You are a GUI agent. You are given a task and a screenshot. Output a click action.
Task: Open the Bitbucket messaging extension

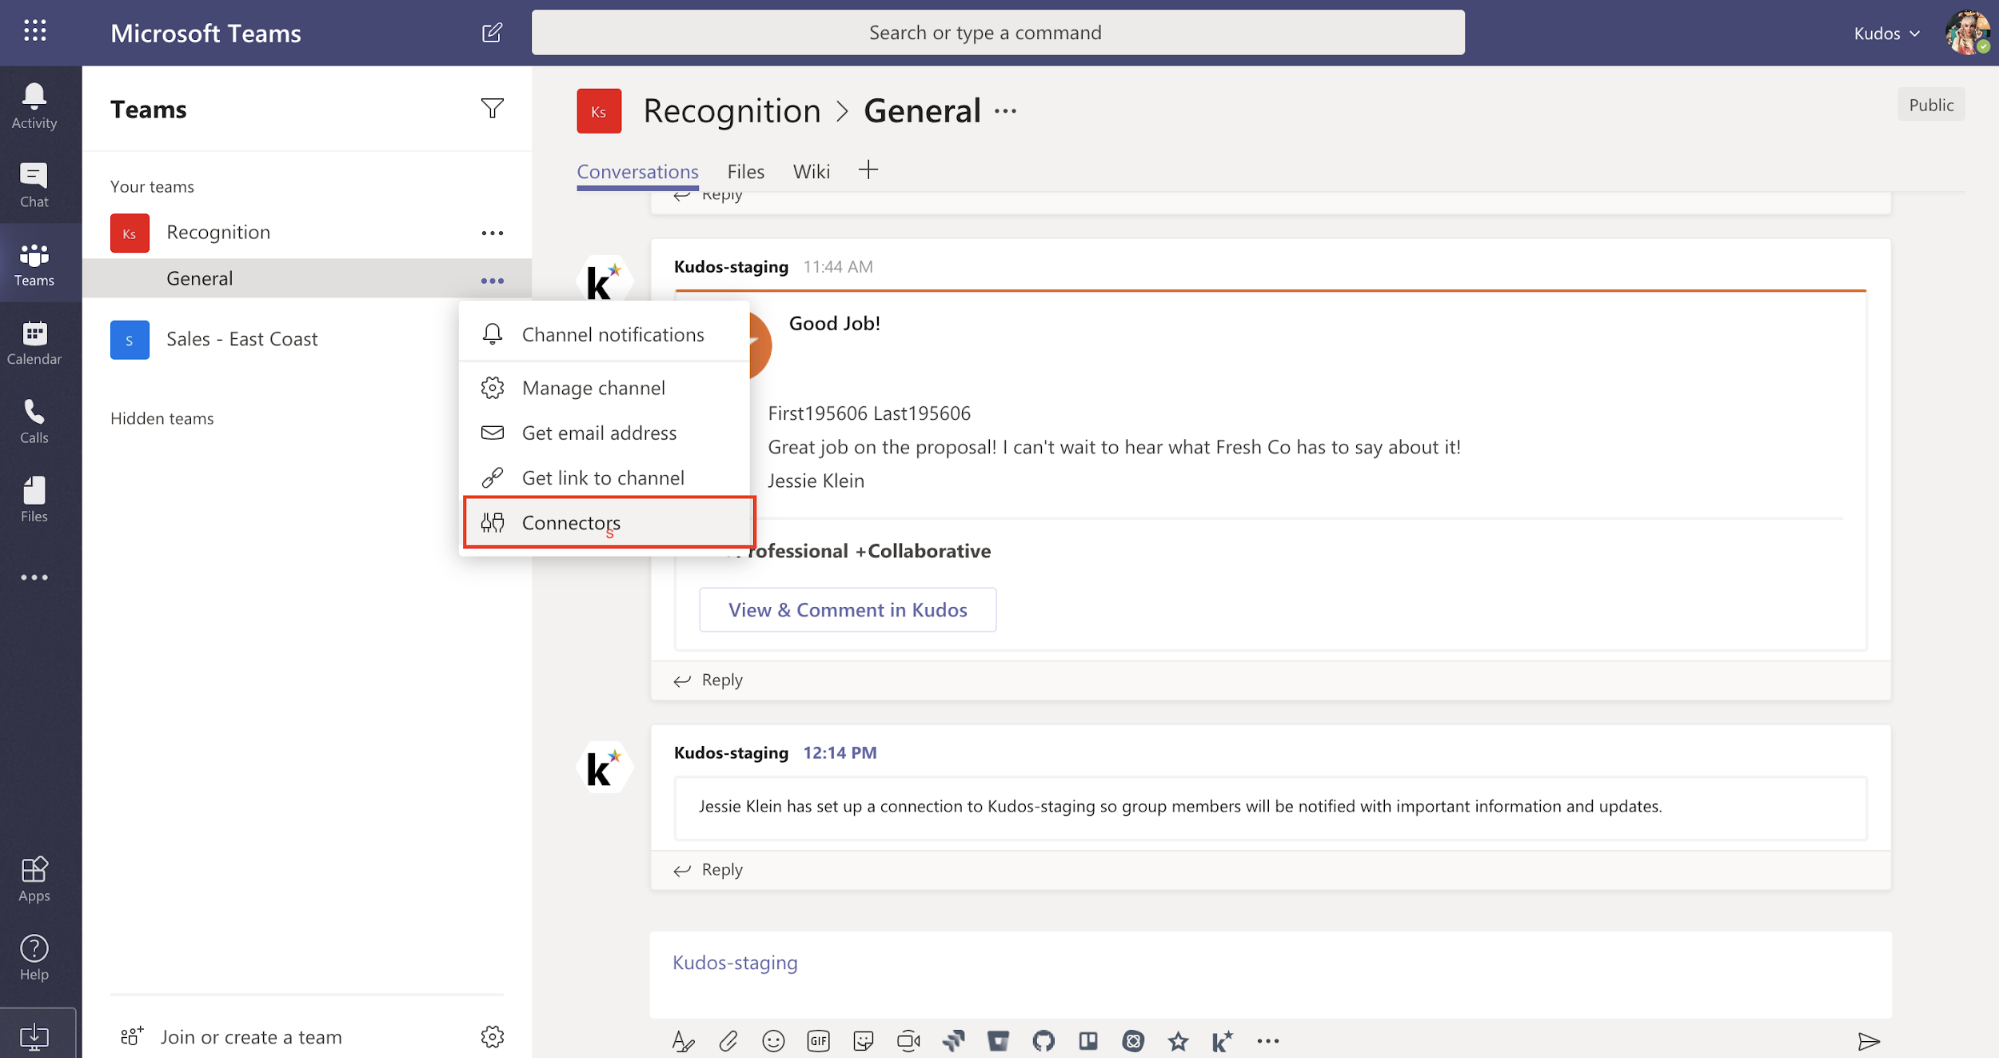pyautogui.click(x=998, y=1041)
